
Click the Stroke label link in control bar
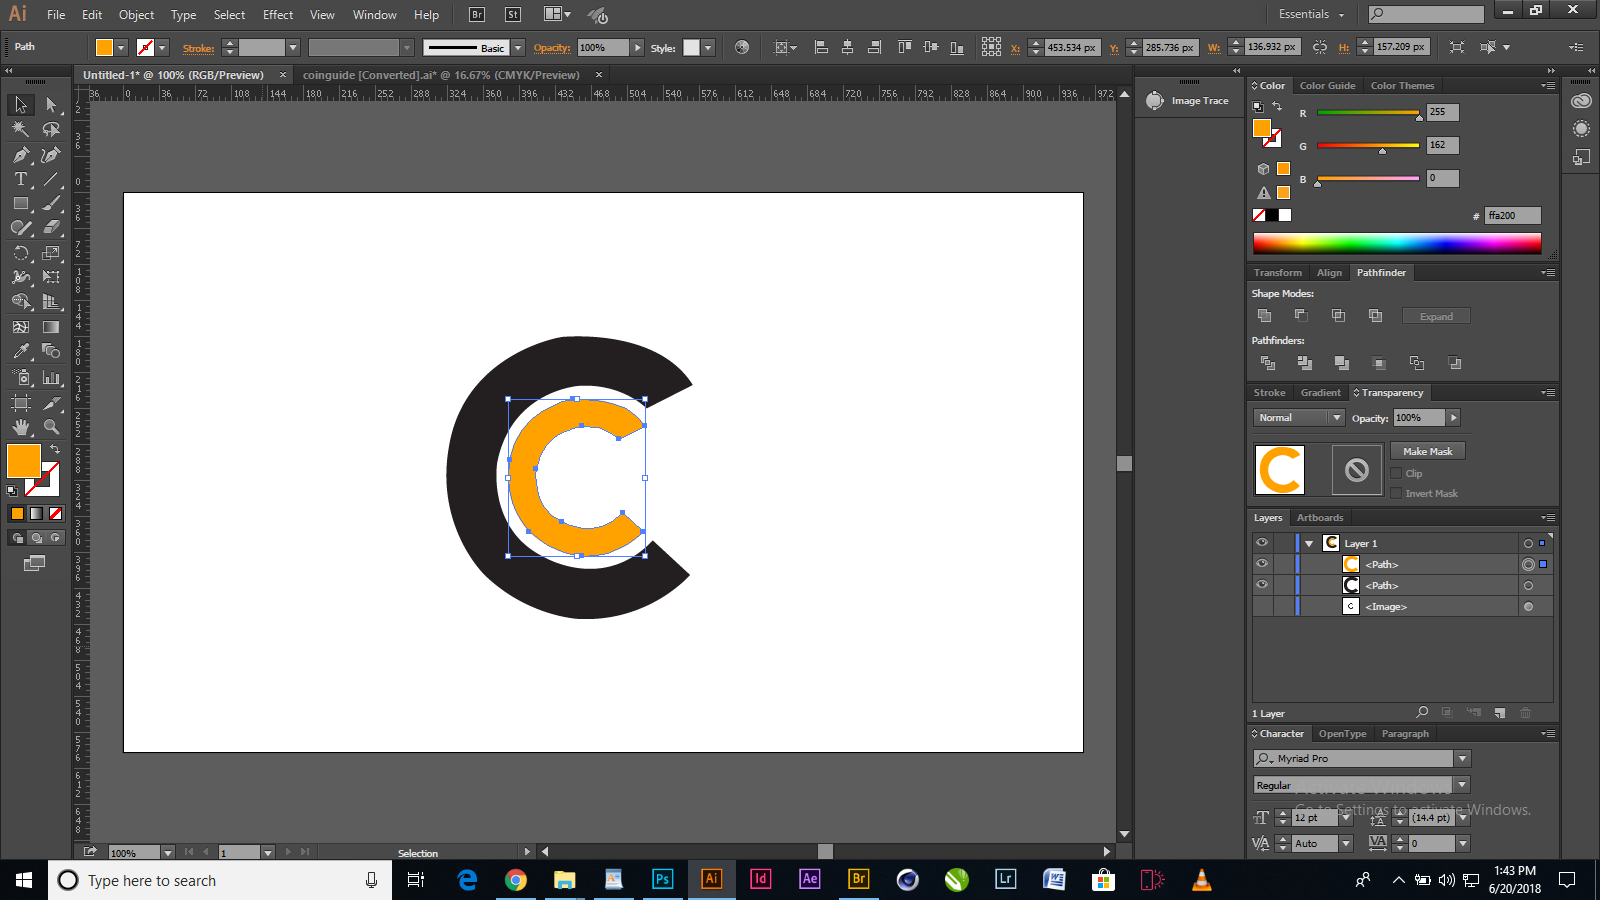click(x=198, y=48)
